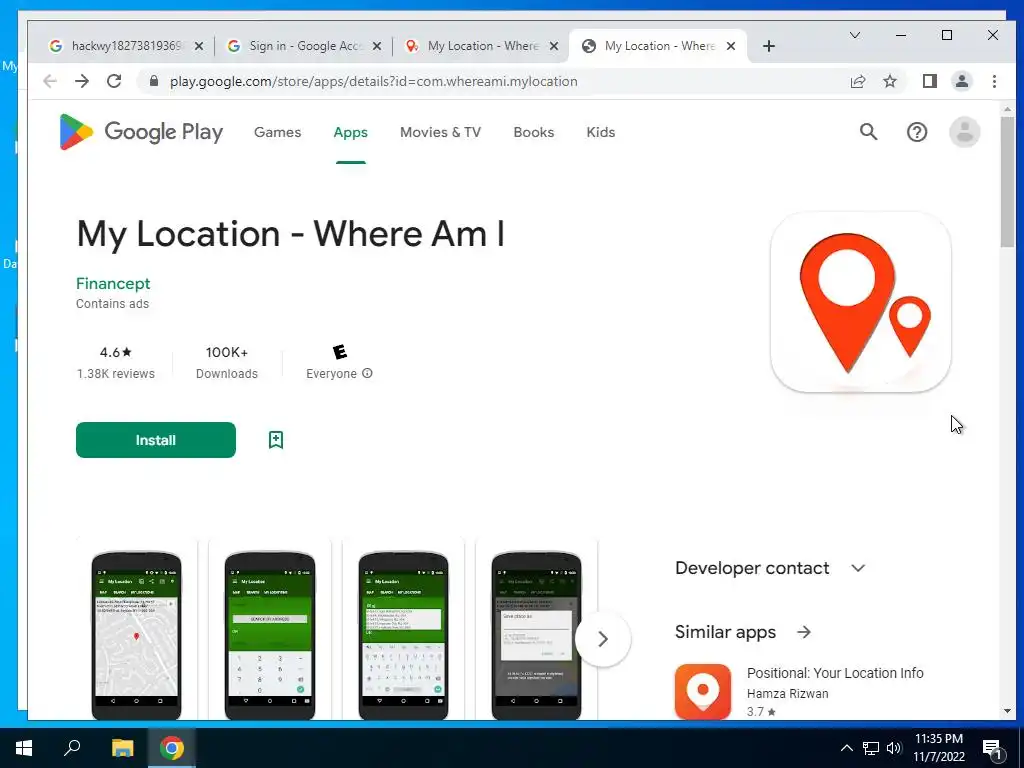The height and width of the screenshot is (768, 1024).
Task: Open first screenshot with map view
Action: click(x=136, y=635)
